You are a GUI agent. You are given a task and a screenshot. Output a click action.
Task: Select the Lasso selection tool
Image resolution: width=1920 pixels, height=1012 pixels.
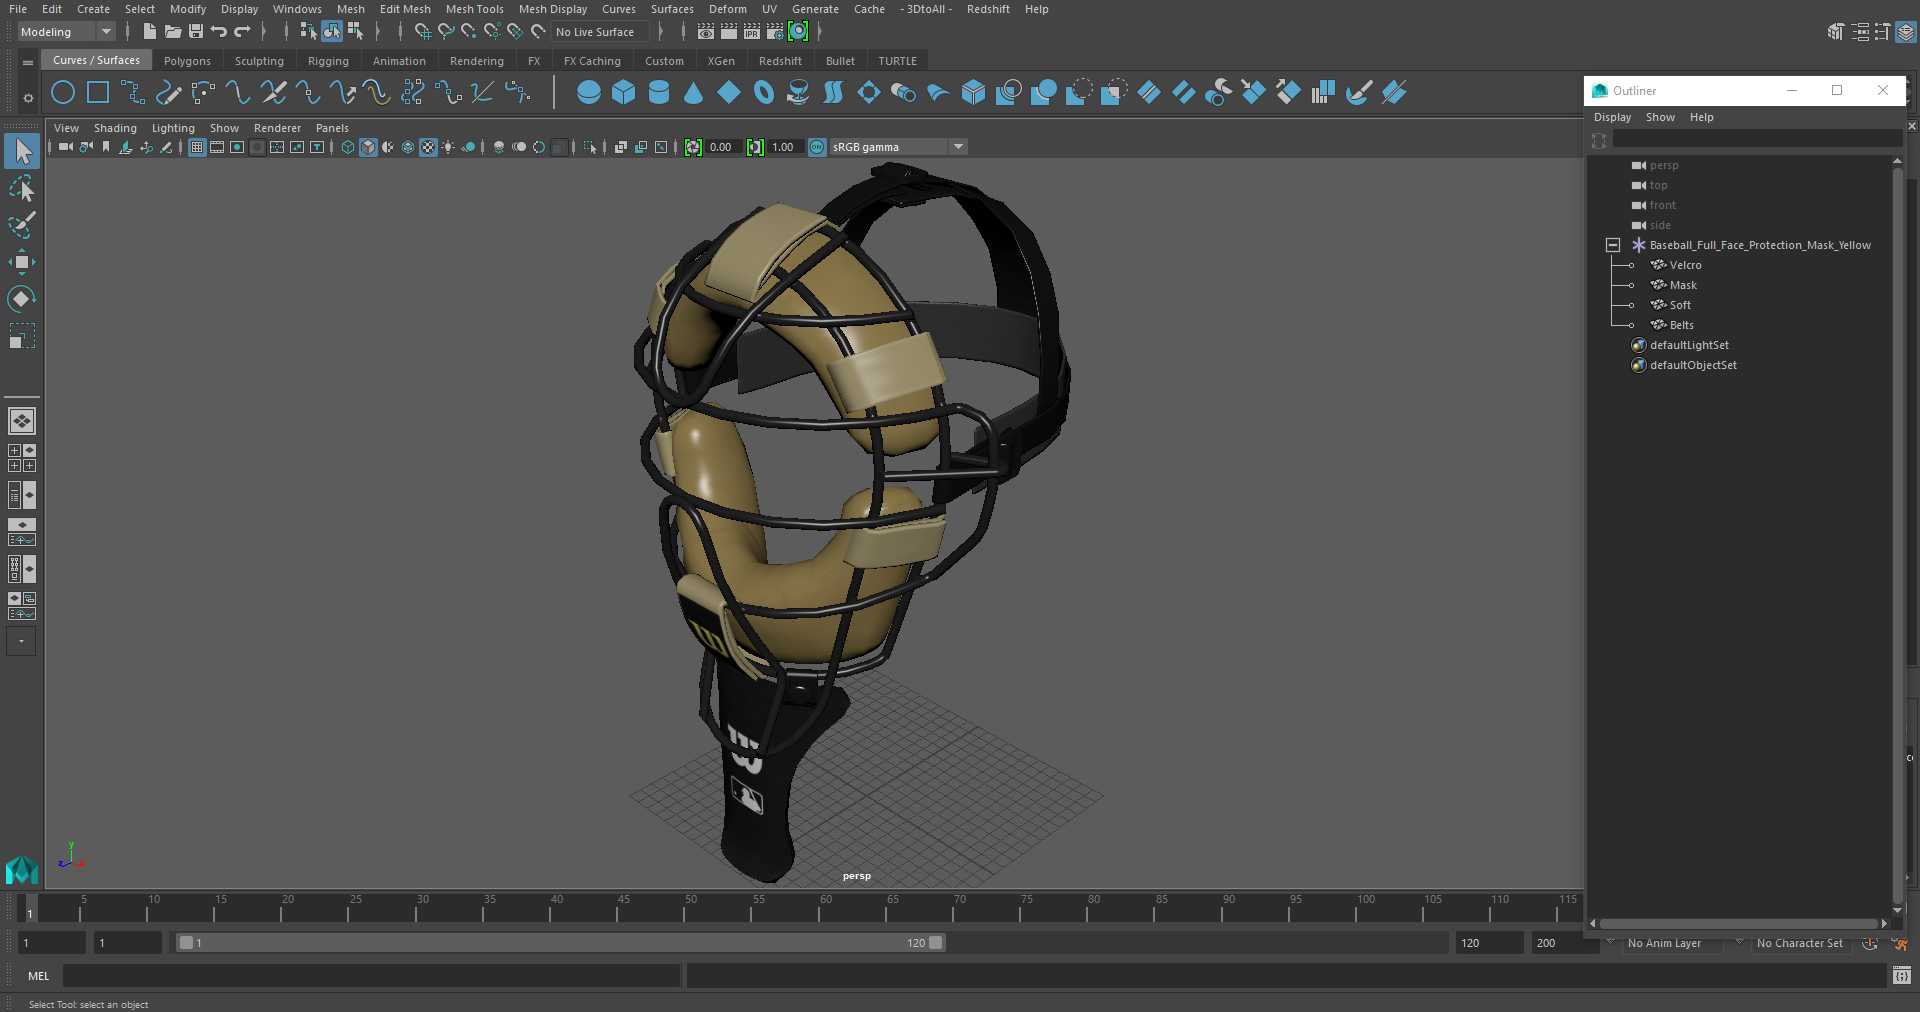(x=22, y=189)
